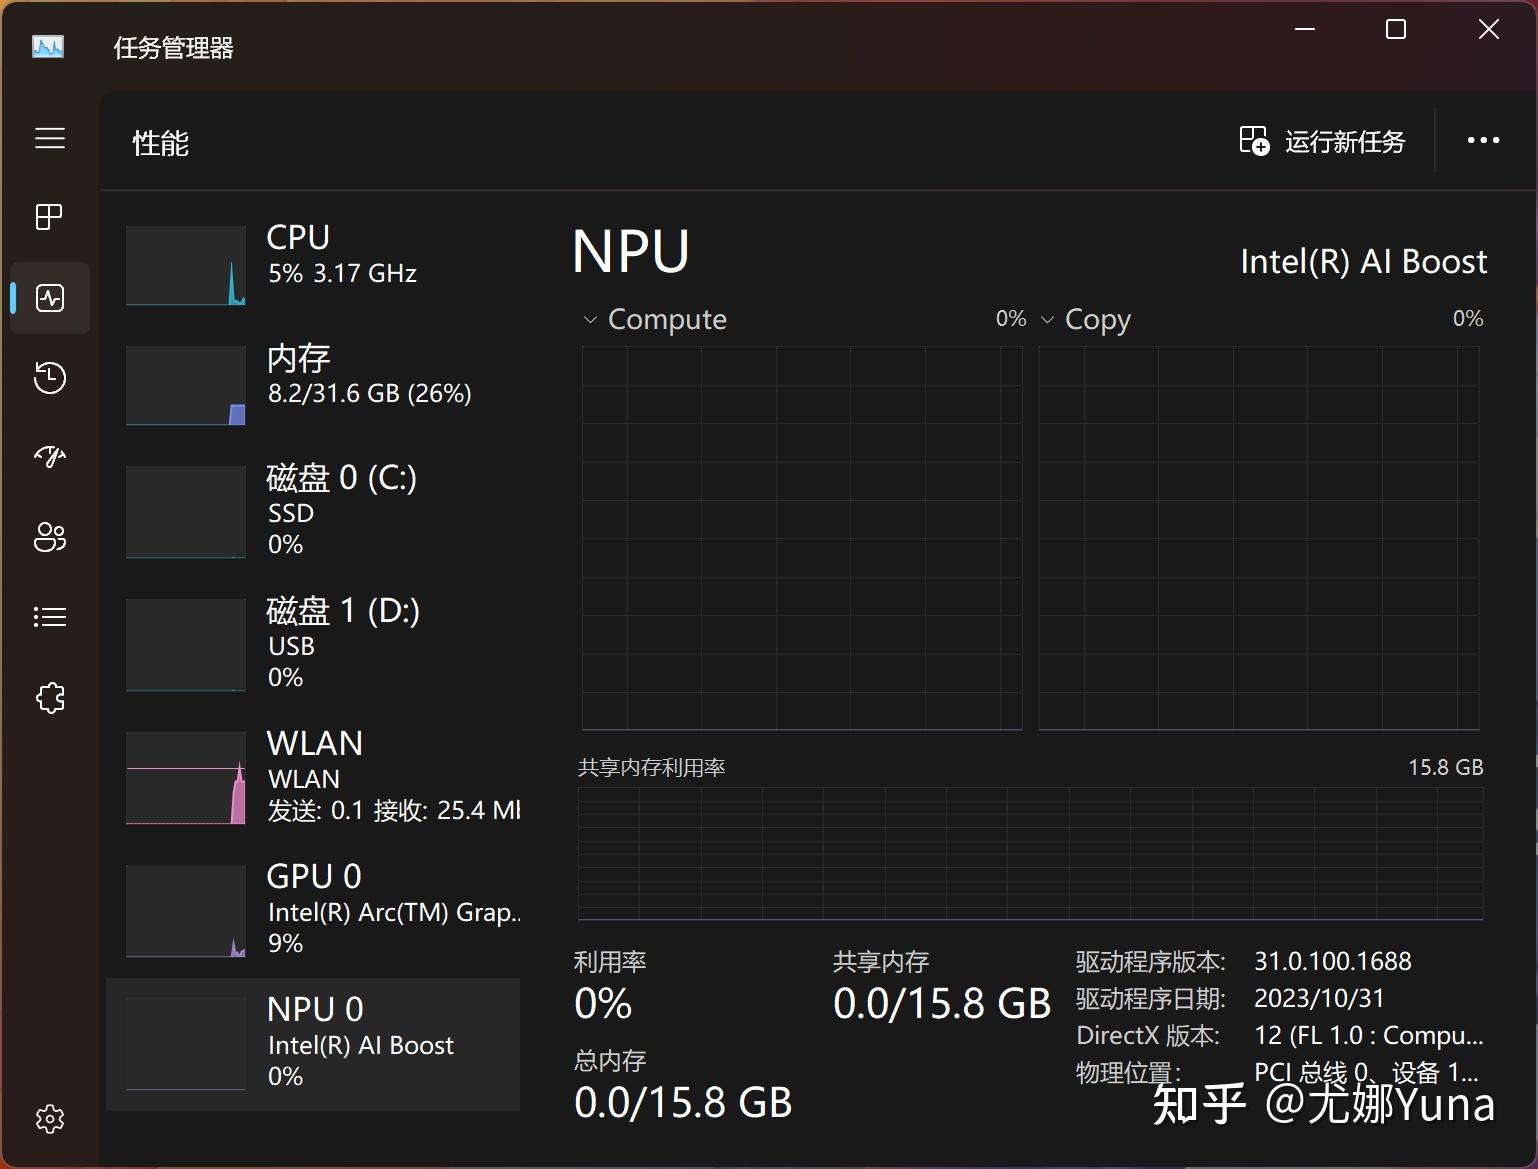Click the GPU 0 mini graph thumbnail
The width and height of the screenshot is (1538, 1169).
tap(186, 911)
